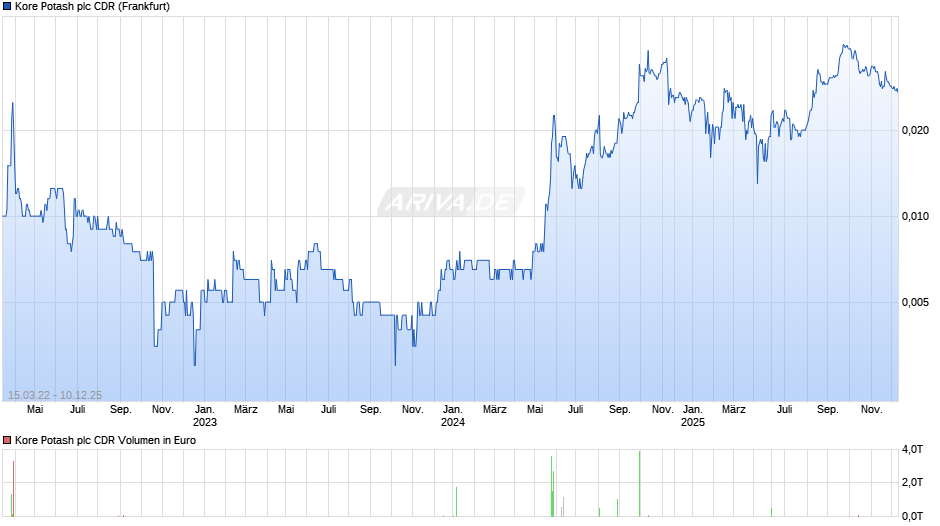The image size is (940, 526).
Task: Click the blue legend square beside Kore Potash title
Action: 7,7
